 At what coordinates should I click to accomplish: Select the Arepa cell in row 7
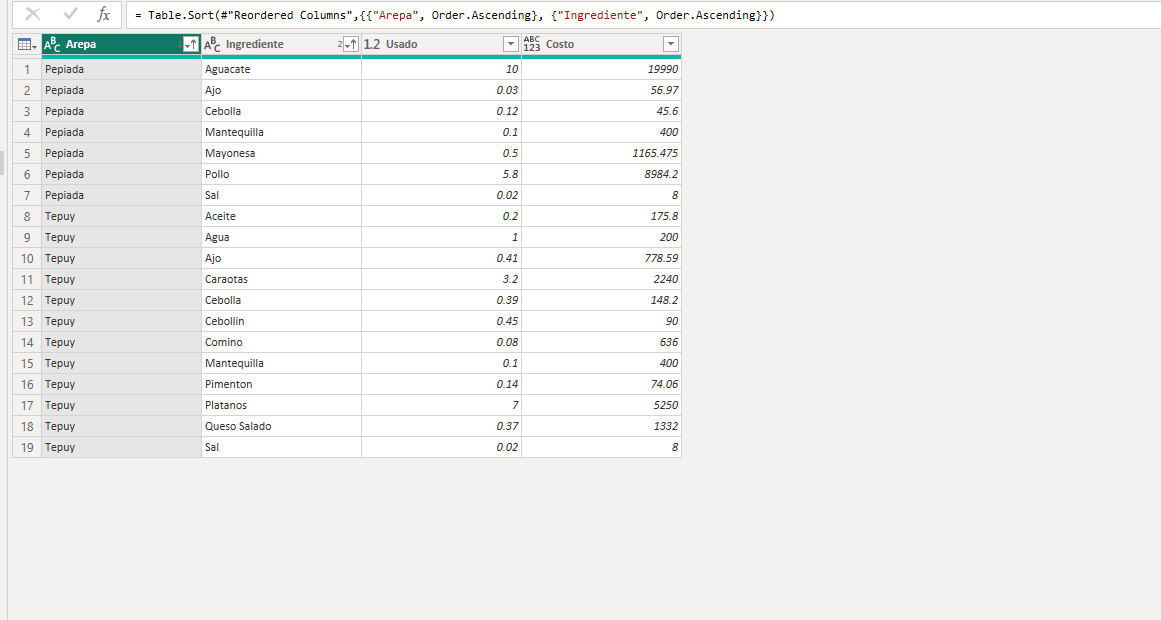click(x=121, y=196)
